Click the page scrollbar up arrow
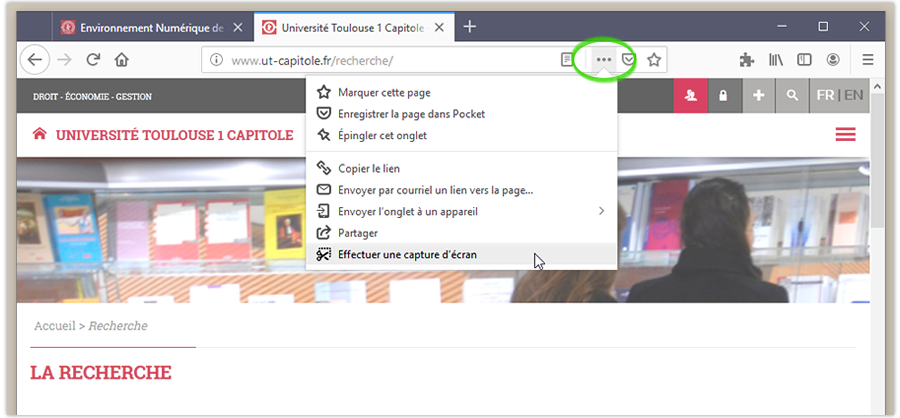The height and width of the screenshot is (418, 900). [x=876, y=87]
